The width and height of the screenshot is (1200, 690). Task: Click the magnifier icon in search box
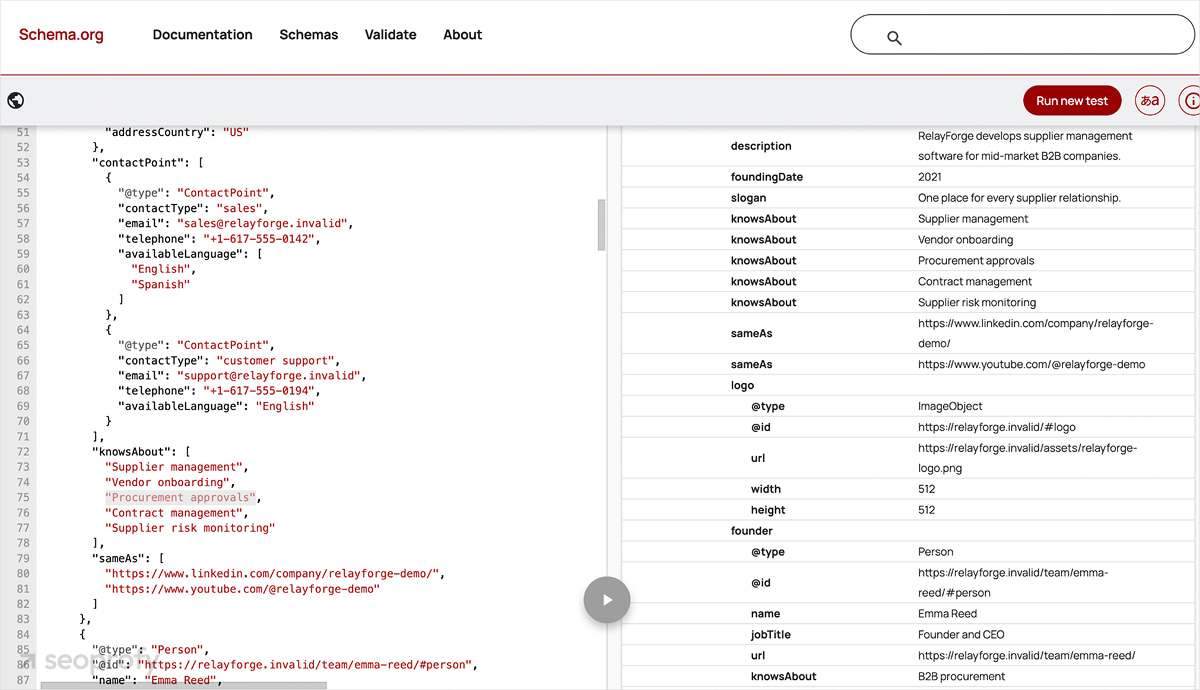pos(894,38)
